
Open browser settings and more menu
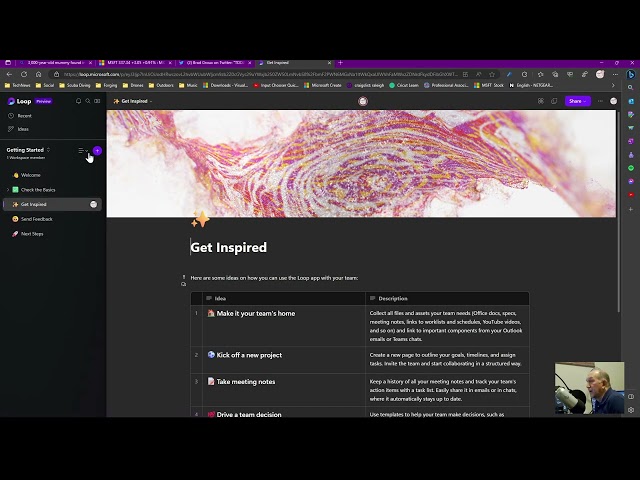tap(615, 74)
